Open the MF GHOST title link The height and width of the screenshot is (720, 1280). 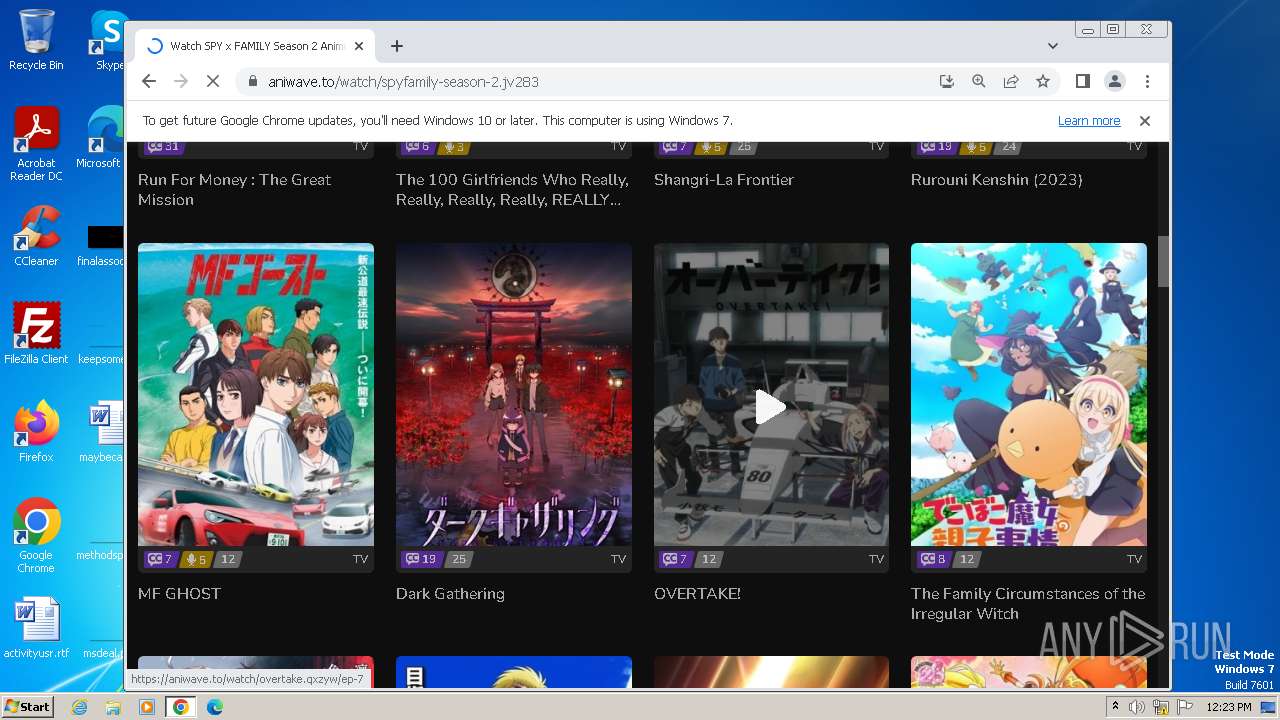coord(181,594)
